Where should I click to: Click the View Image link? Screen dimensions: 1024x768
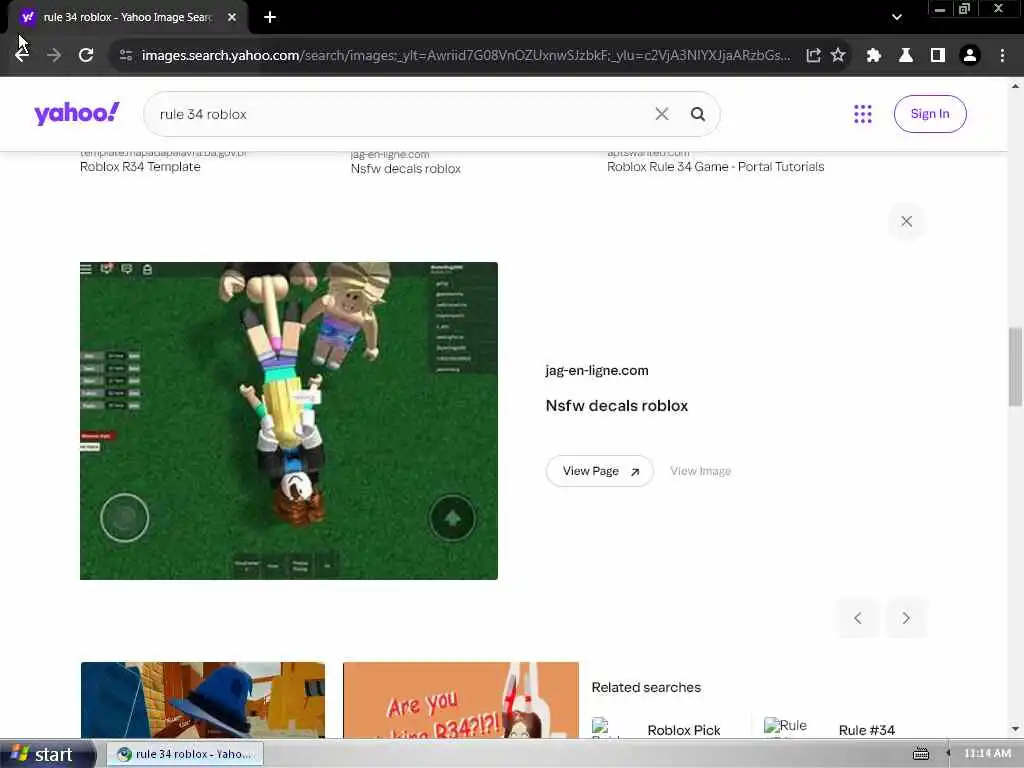click(700, 471)
